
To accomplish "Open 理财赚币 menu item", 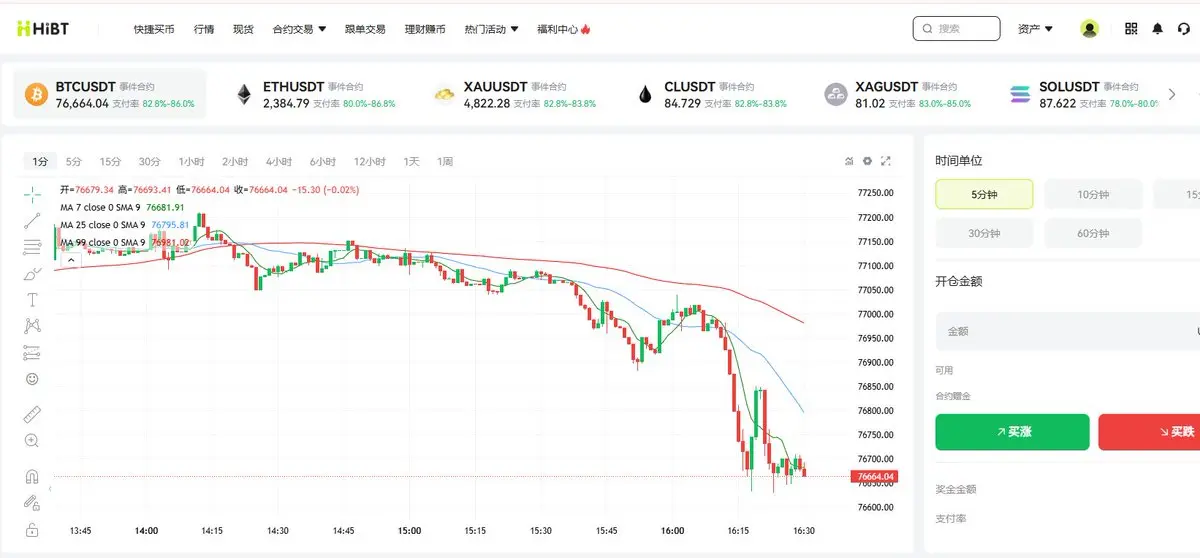I will [x=425, y=29].
